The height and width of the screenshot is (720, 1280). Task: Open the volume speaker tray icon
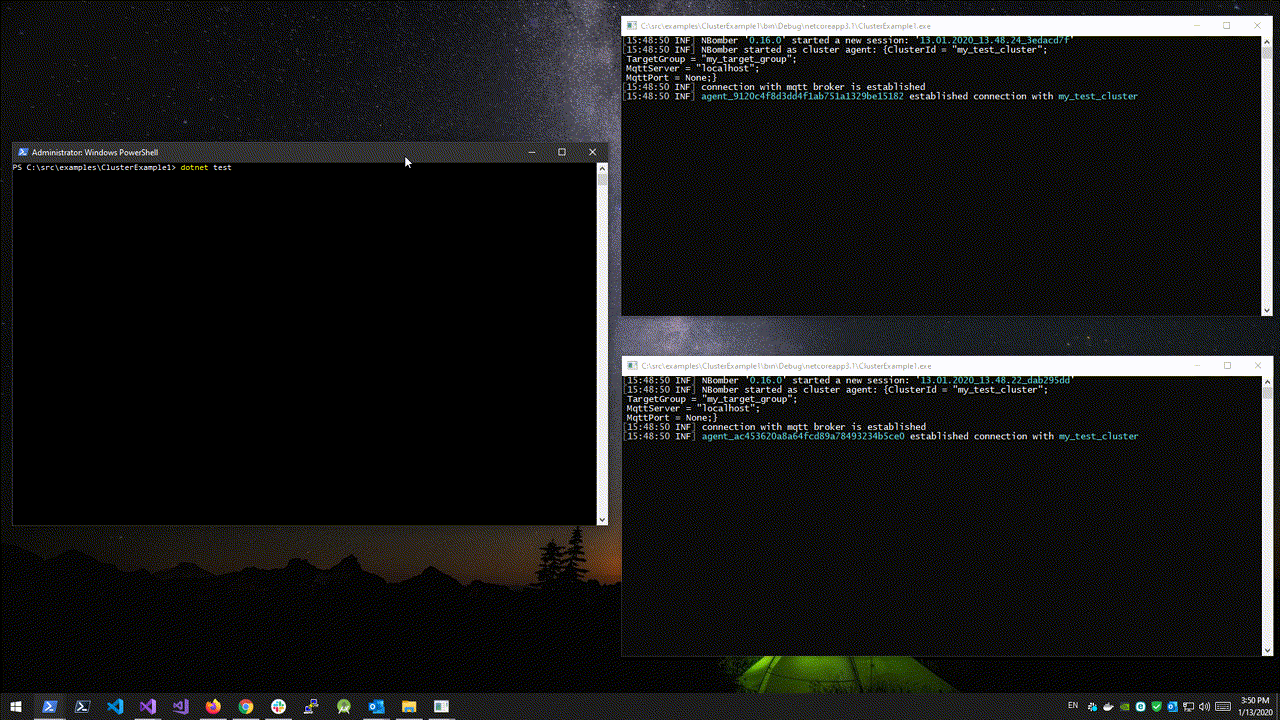(1204, 706)
